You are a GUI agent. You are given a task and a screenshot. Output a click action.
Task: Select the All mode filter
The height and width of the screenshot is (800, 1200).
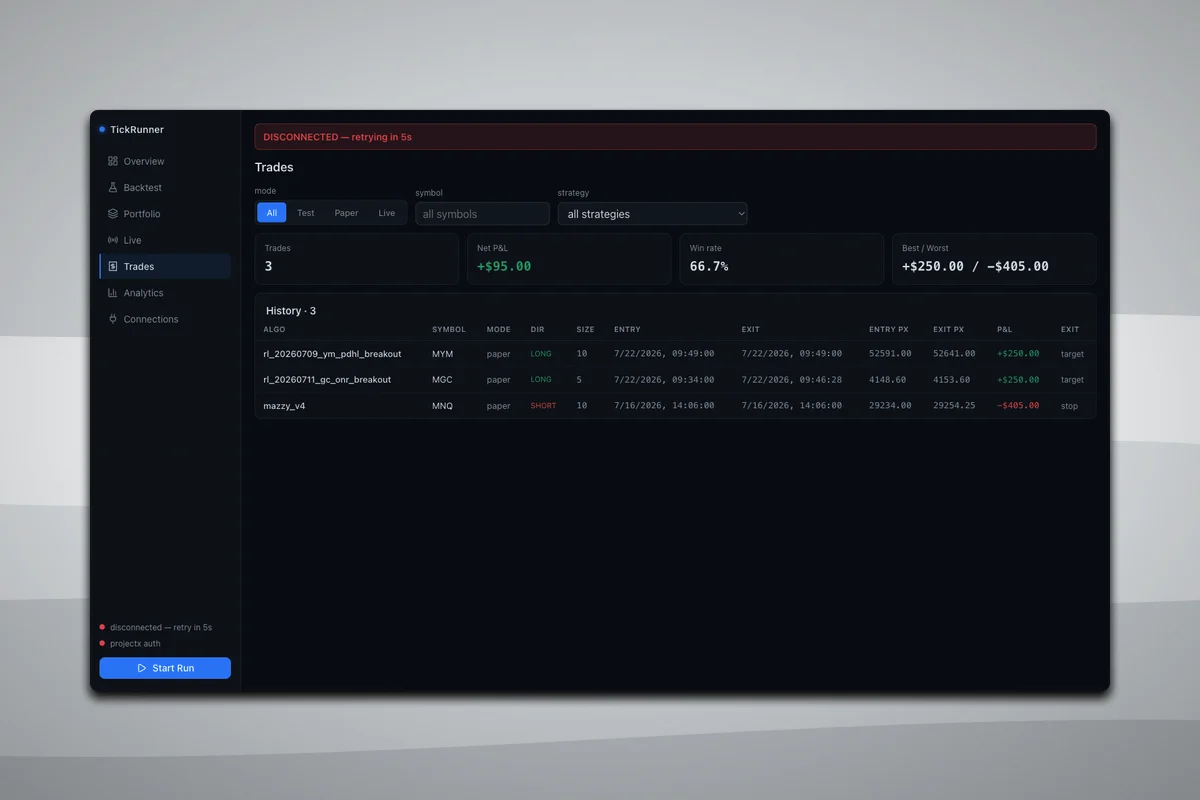tap(272, 213)
